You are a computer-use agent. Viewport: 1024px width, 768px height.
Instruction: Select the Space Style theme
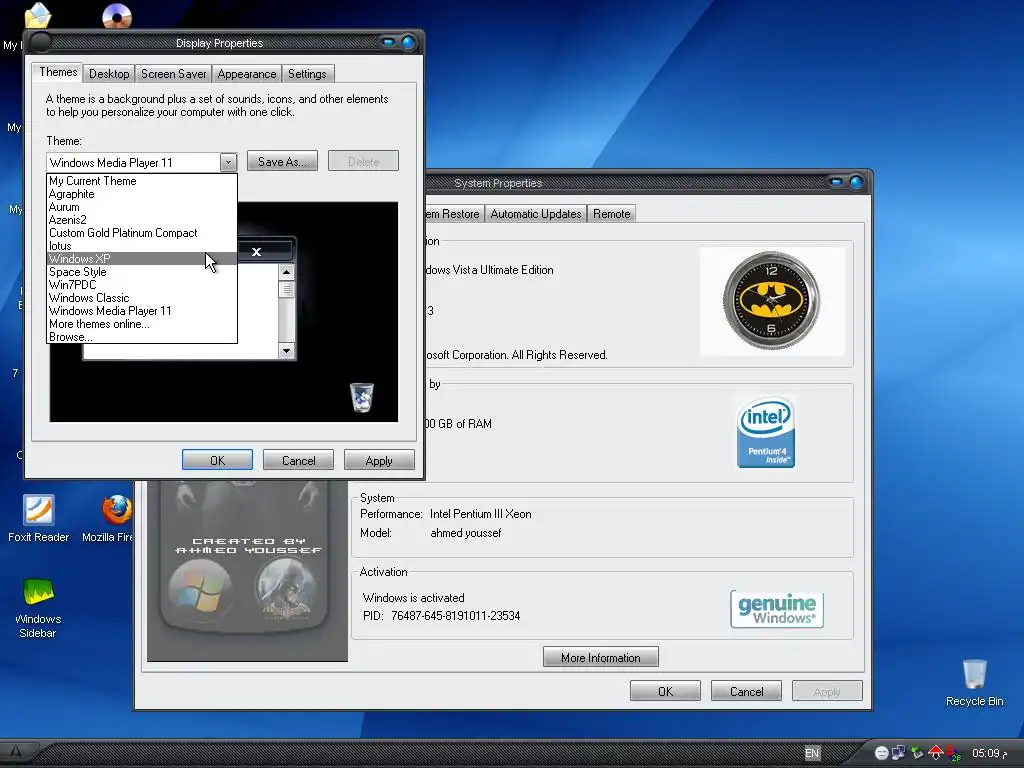[x=142, y=272]
